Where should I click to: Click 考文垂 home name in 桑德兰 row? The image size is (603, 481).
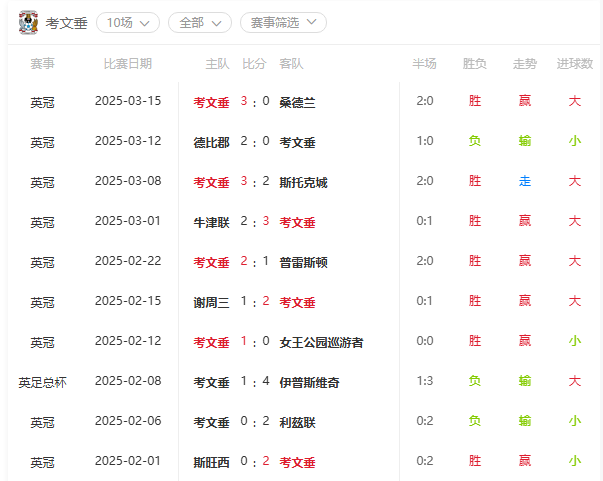pos(212,103)
